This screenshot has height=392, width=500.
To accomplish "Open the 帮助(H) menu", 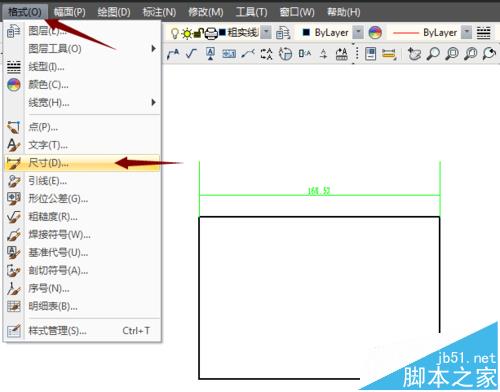I will [x=343, y=12].
